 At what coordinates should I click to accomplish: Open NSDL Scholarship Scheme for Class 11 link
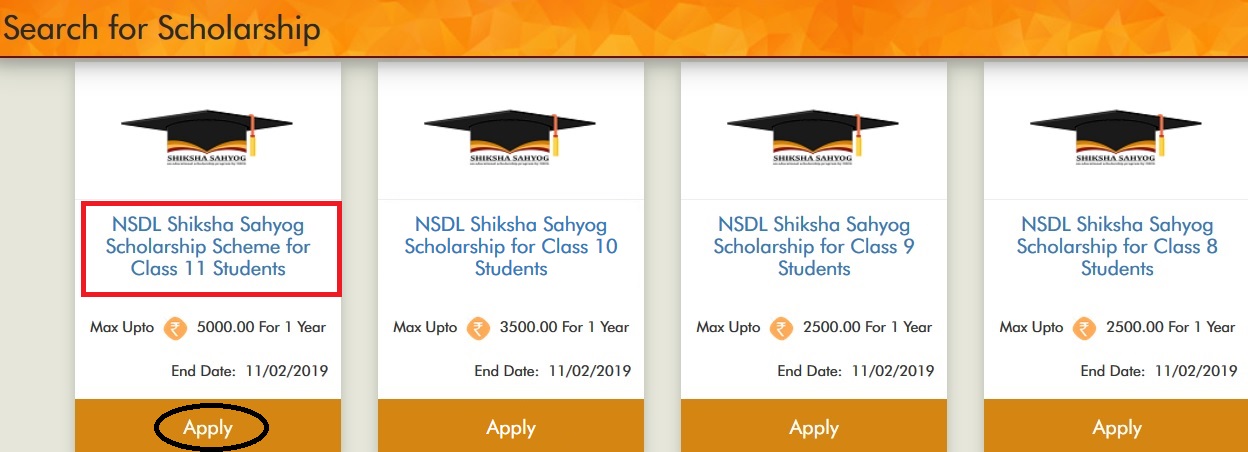click(x=208, y=246)
